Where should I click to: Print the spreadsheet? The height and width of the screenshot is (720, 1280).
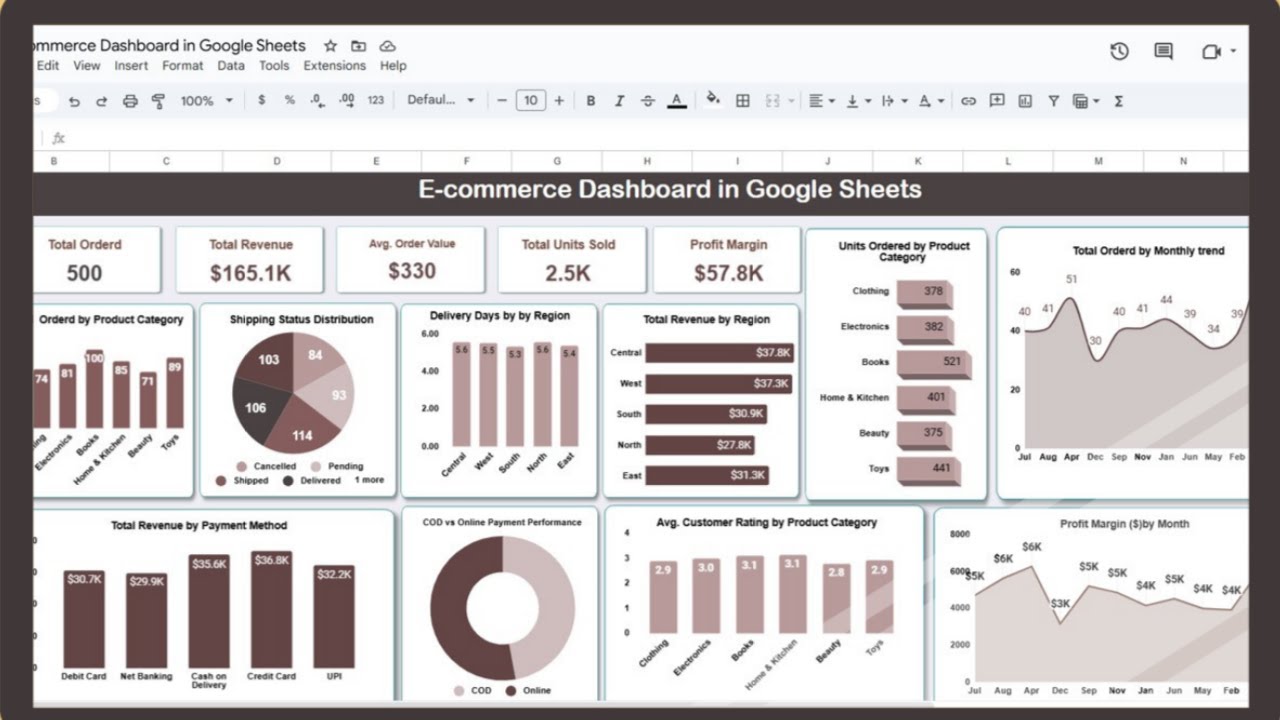[129, 101]
